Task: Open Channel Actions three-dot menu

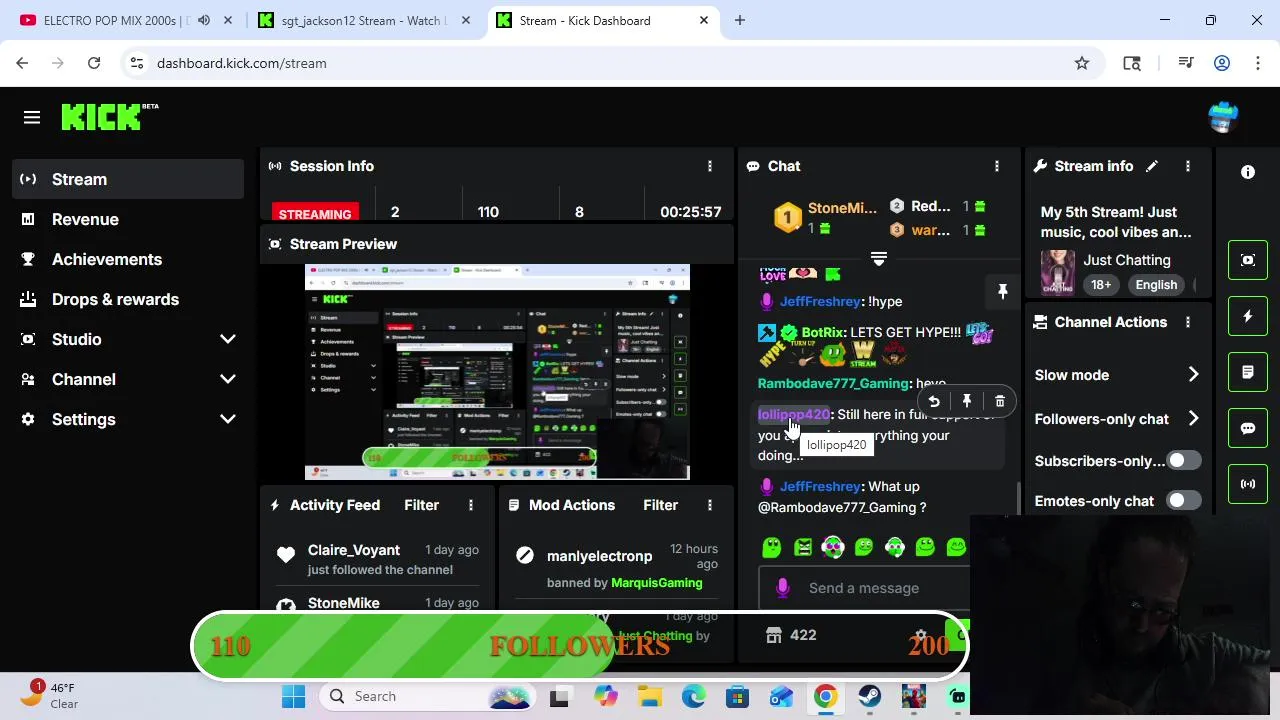Action: click(1187, 322)
